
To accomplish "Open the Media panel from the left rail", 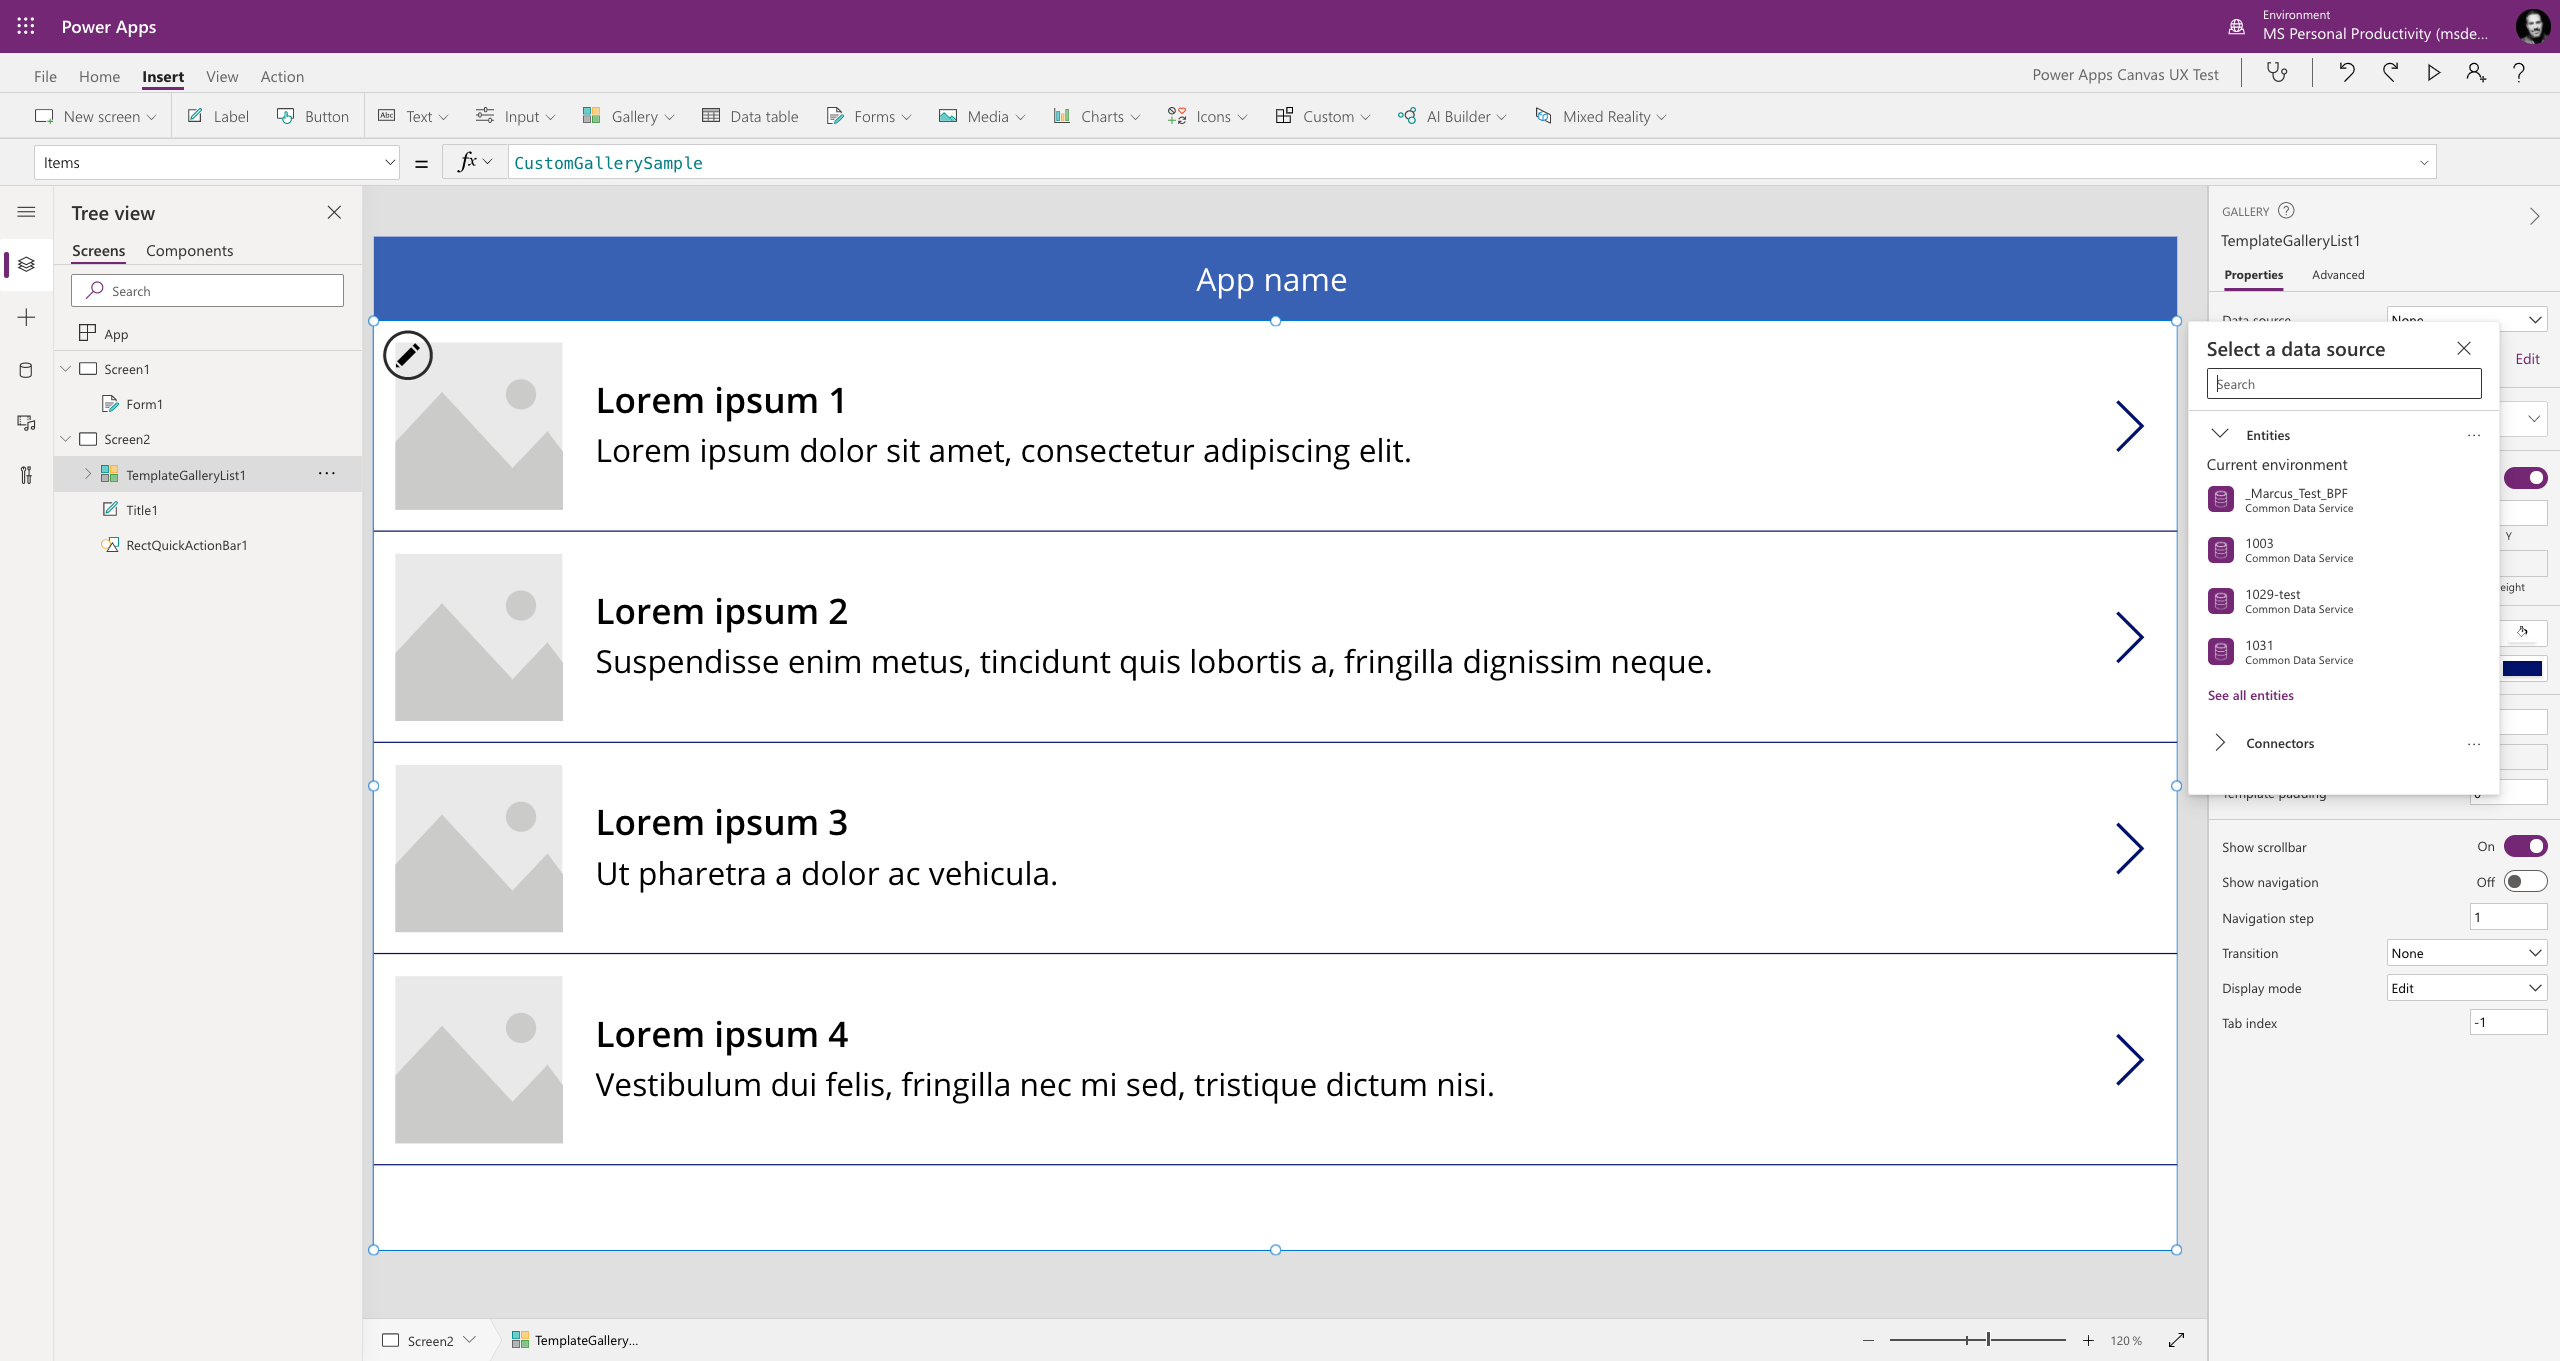I will pyautogui.click(x=25, y=422).
